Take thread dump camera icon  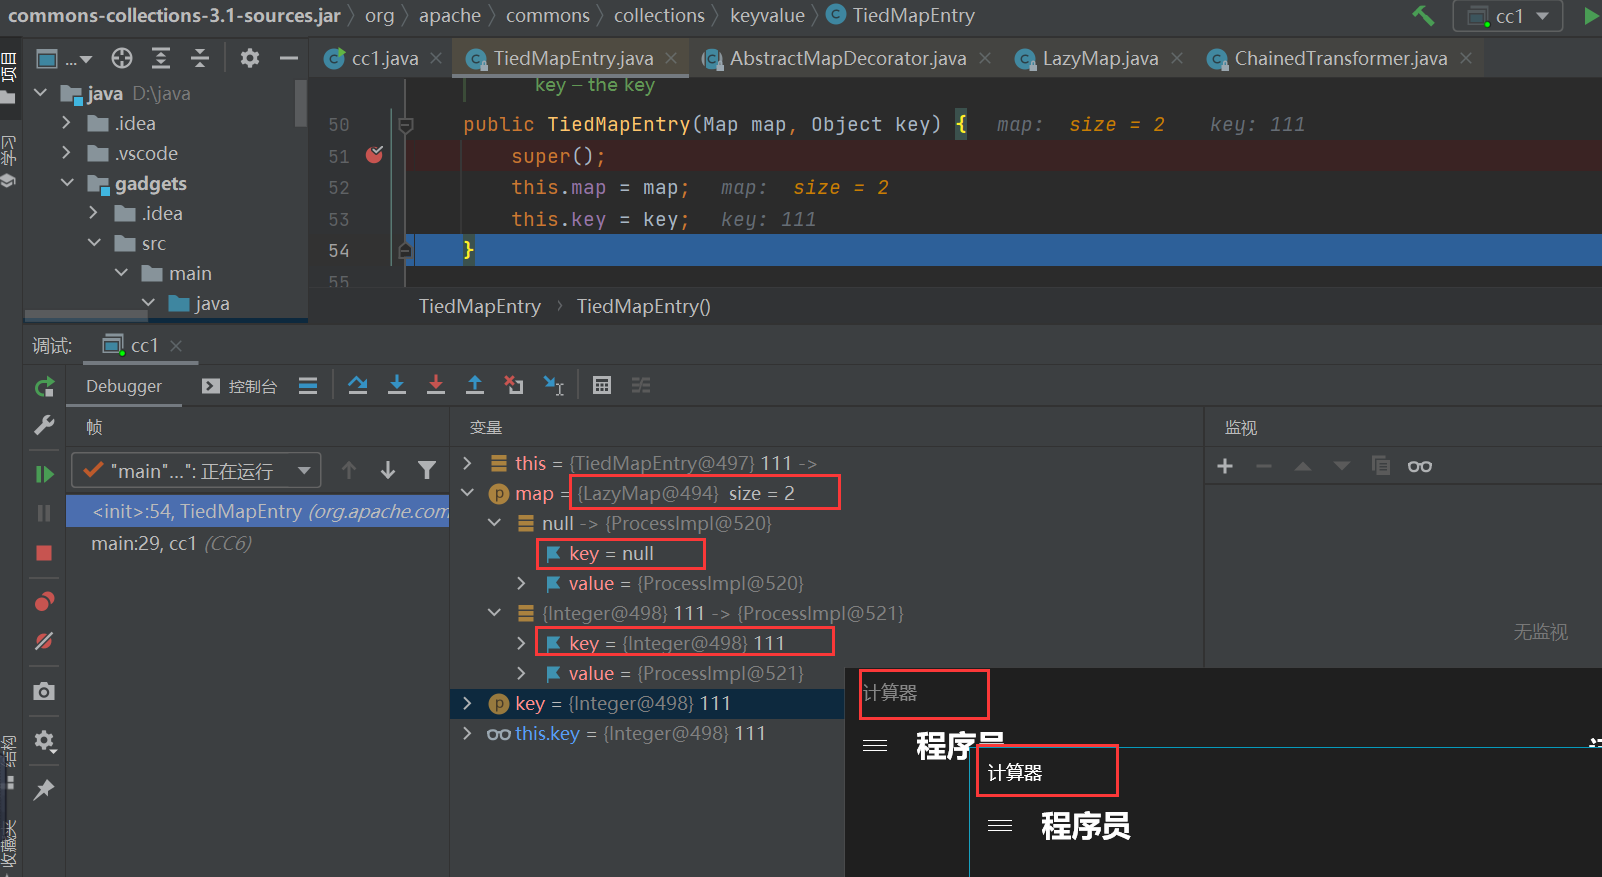pos(44,691)
